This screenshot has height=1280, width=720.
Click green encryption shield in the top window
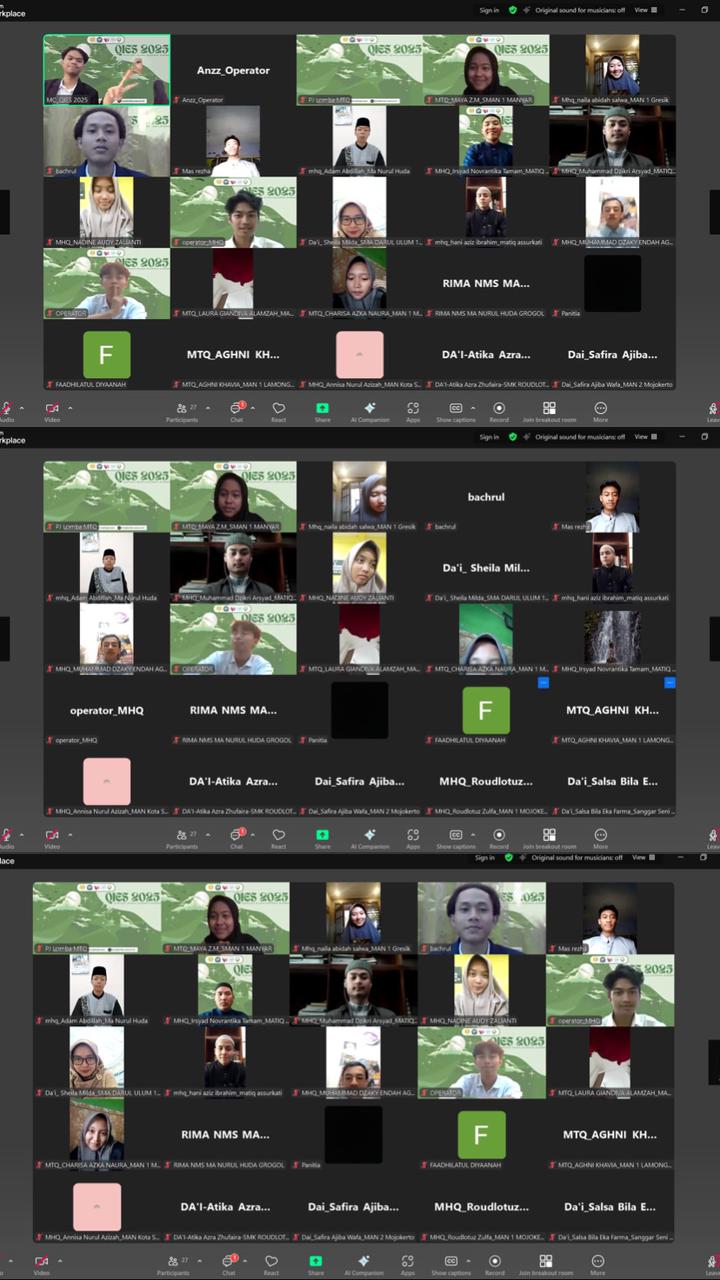pos(513,10)
